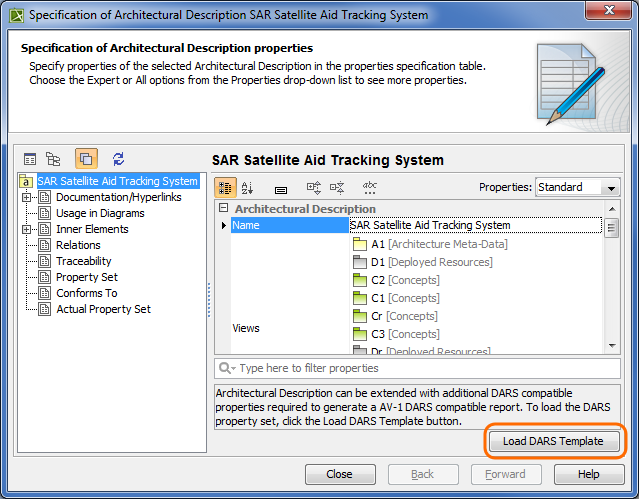Open the search magnifier options dropdown
639x499 pixels.
pos(227,368)
